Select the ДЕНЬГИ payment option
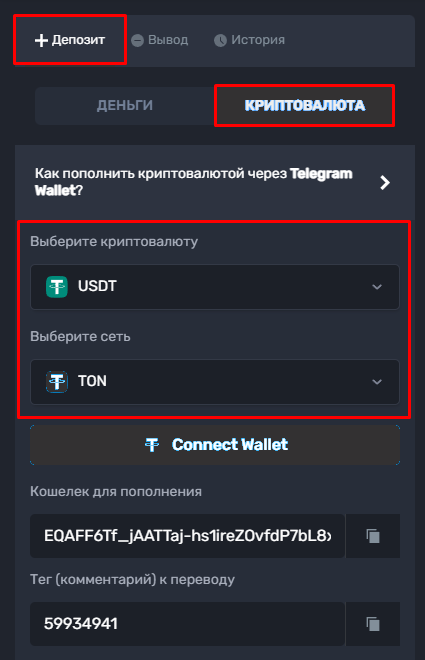The height and width of the screenshot is (660, 425). coord(125,106)
